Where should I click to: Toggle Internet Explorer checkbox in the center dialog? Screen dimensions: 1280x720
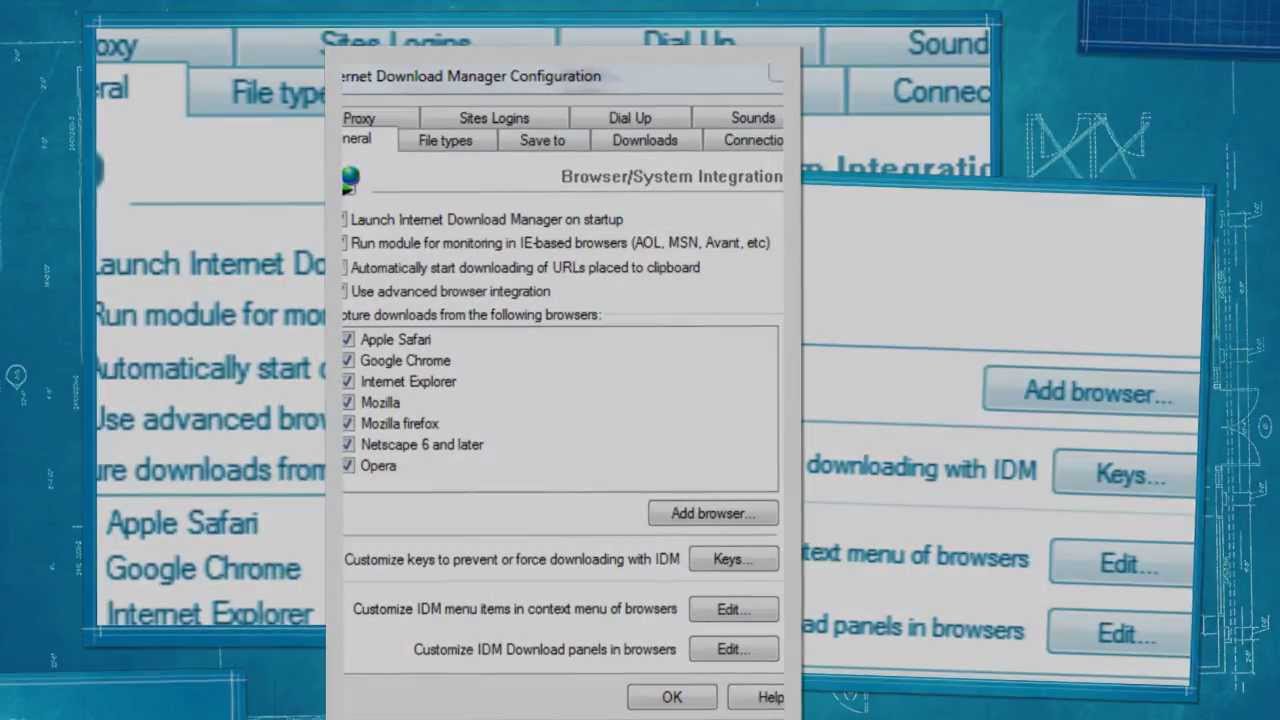point(348,381)
